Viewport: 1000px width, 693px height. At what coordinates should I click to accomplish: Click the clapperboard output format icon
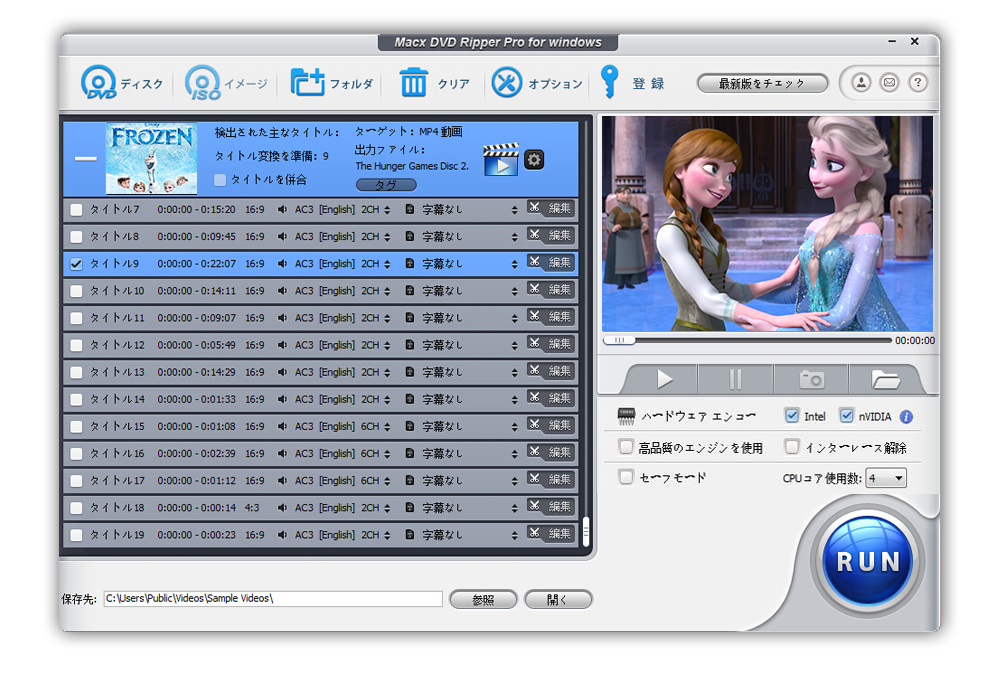point(501,159)
